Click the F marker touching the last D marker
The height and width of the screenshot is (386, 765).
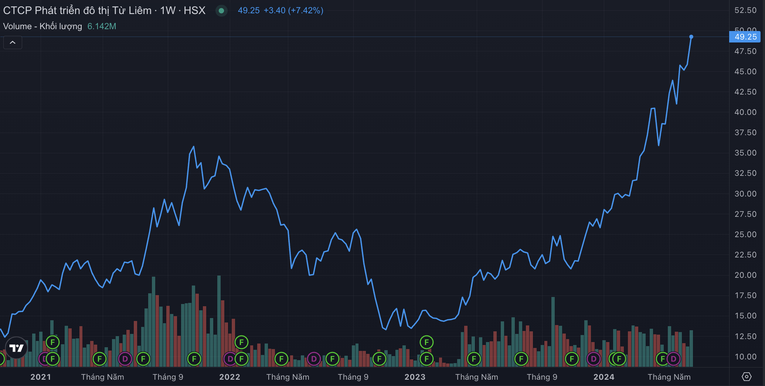[x=662, y=359]
